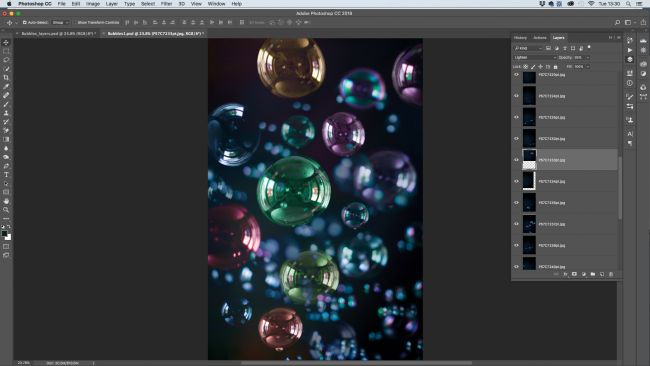Open the Window menu

tap(216, 4)
